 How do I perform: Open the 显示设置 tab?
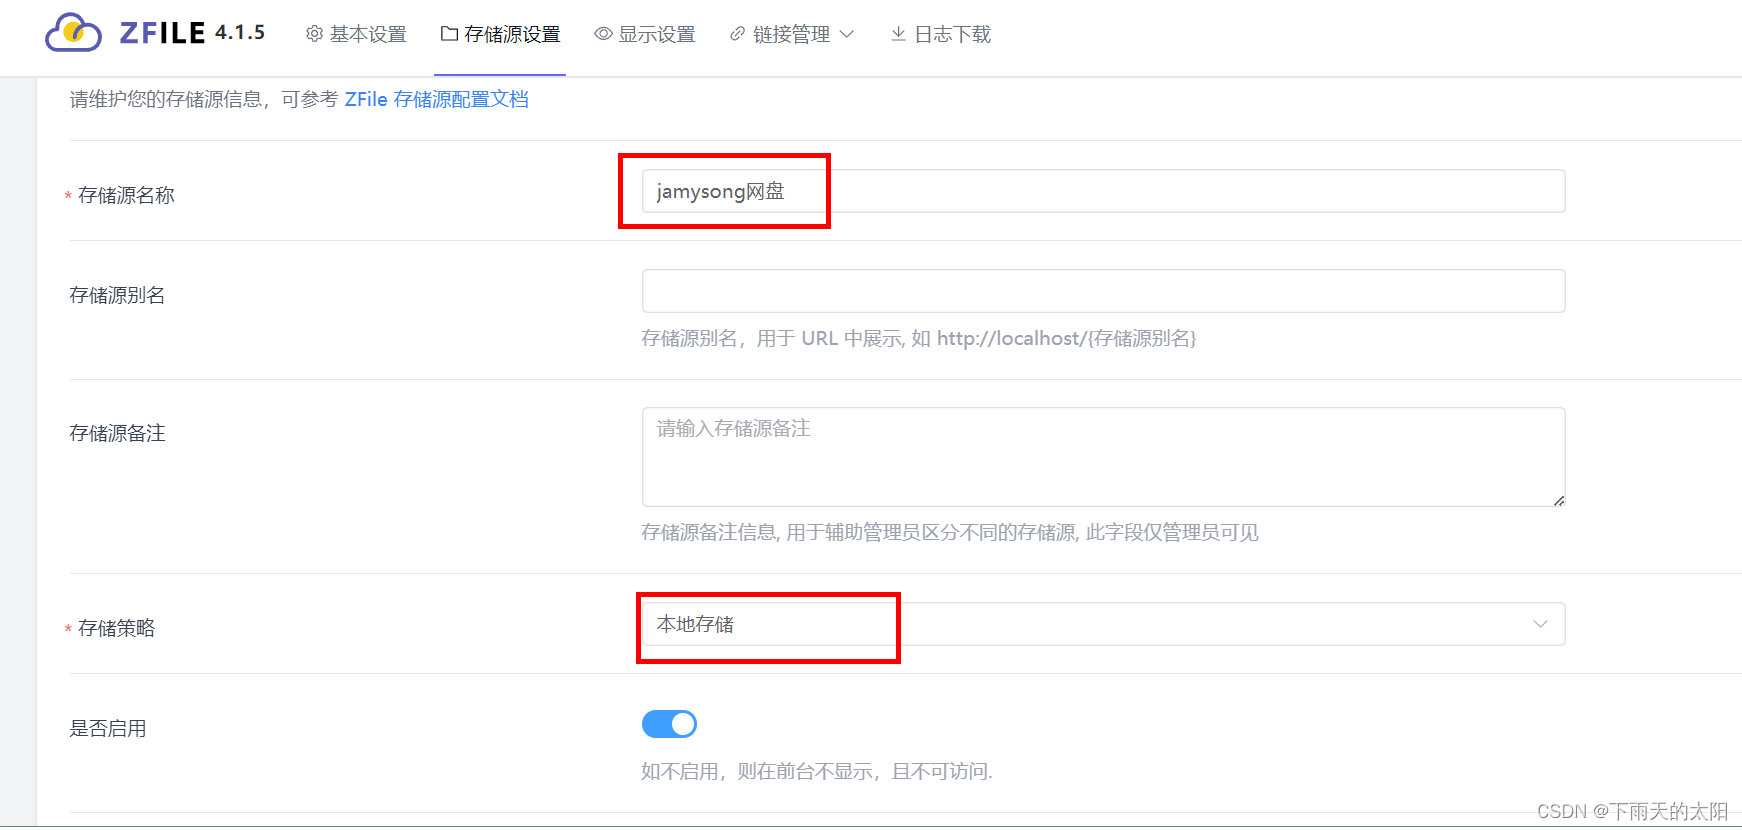pos(645,35)
